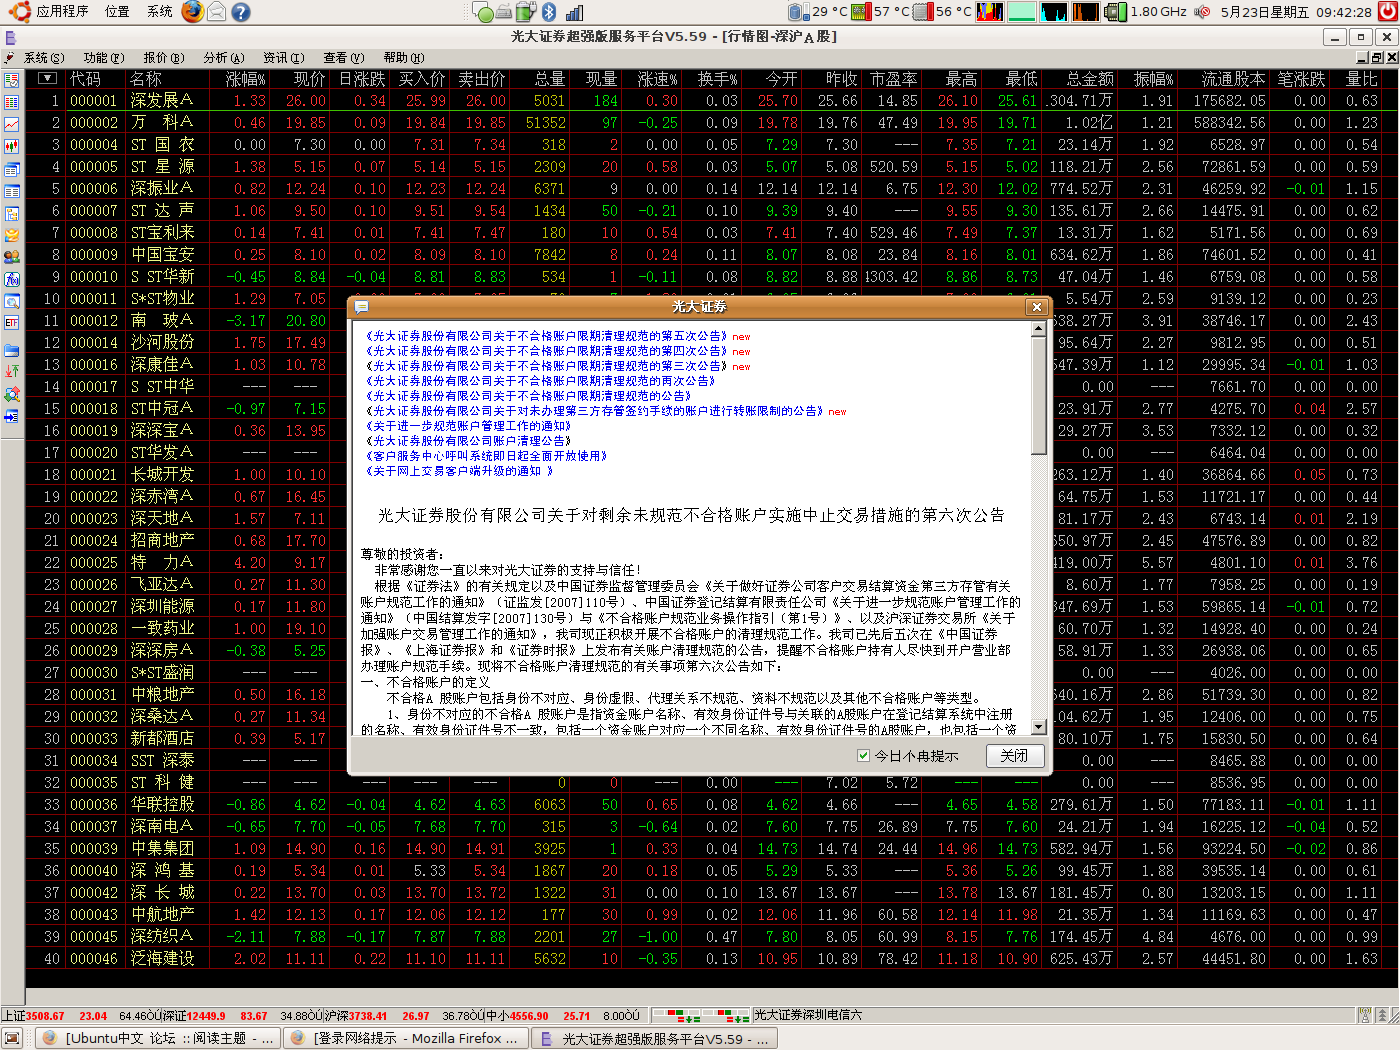The width and height of the screenshot is (1400, 1050).
Task: Click the red power button in top panel
Action: [1387, 12]
